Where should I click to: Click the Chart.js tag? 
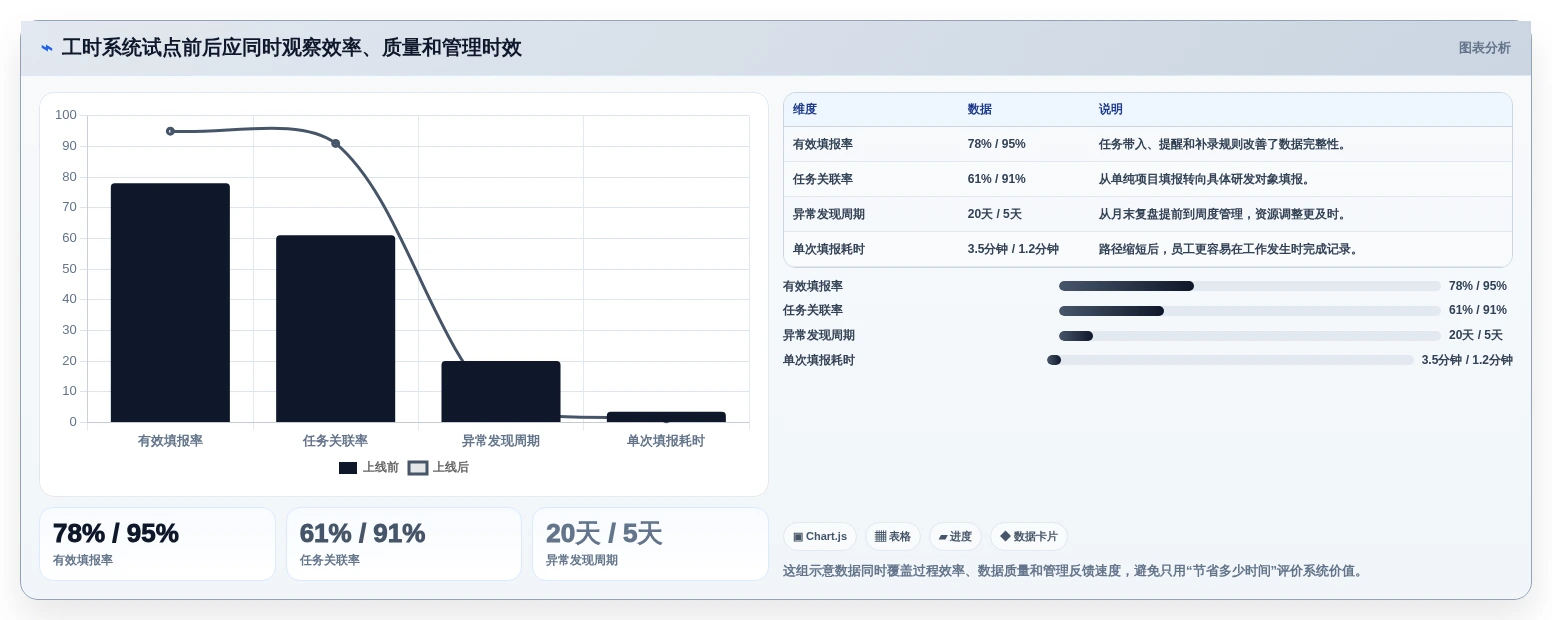pyautogui.click(x=820, y=536)
